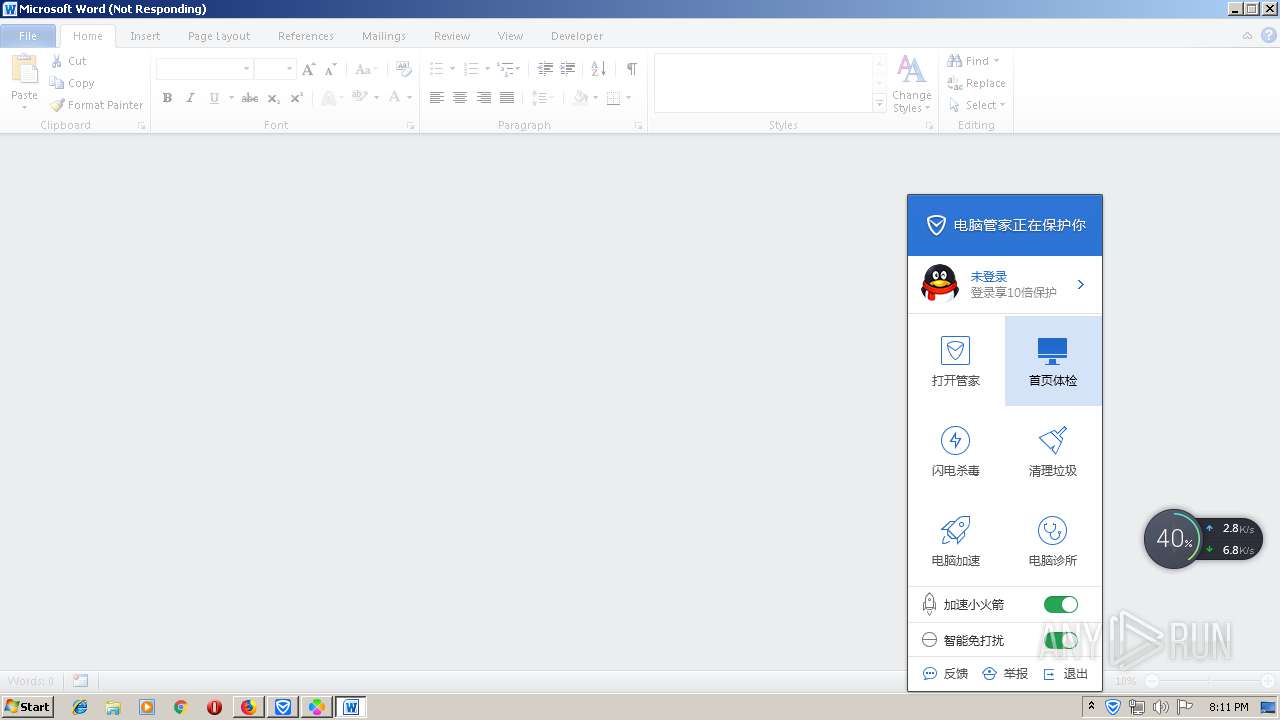This screenshot has width=1280, height=720.
Task: Decrease paragraph indent
Action: point(545,69)
